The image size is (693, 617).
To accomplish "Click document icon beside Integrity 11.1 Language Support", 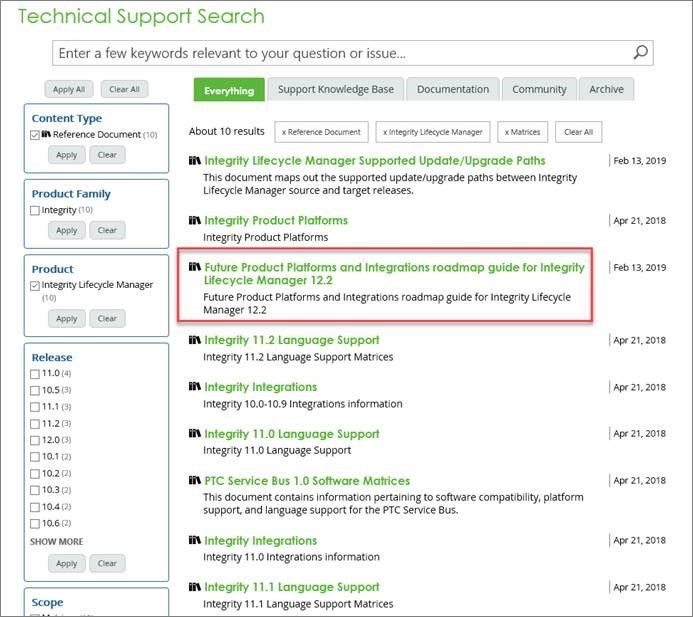I will tap(195, 587).
